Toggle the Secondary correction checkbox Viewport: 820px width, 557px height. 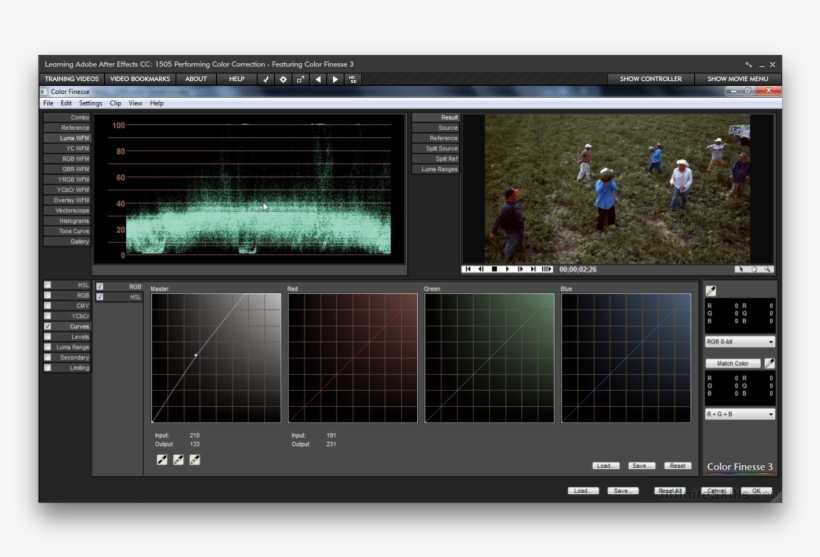pyautogui.click(x=48, y=357)
